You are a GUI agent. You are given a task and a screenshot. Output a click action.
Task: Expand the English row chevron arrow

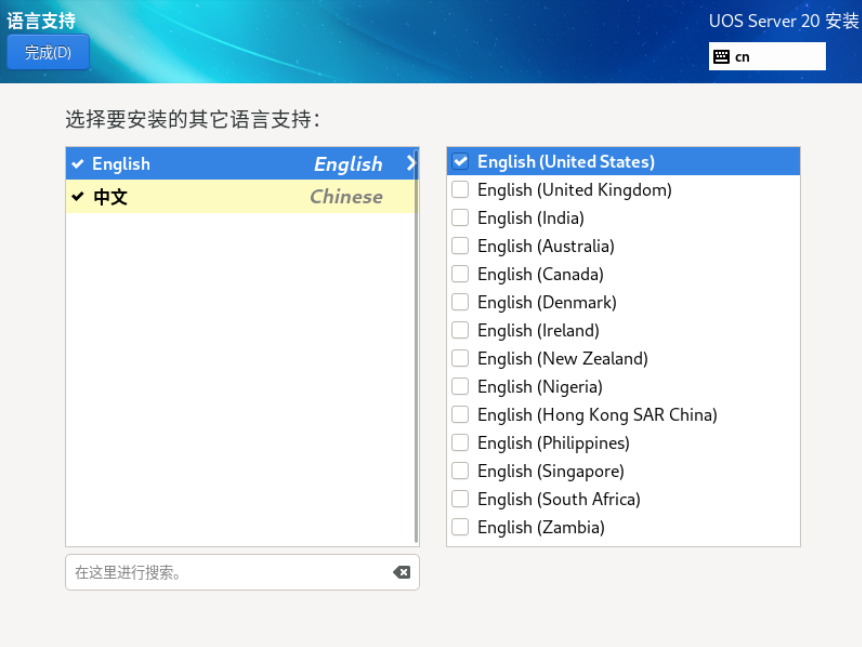[x=410, y=163]
